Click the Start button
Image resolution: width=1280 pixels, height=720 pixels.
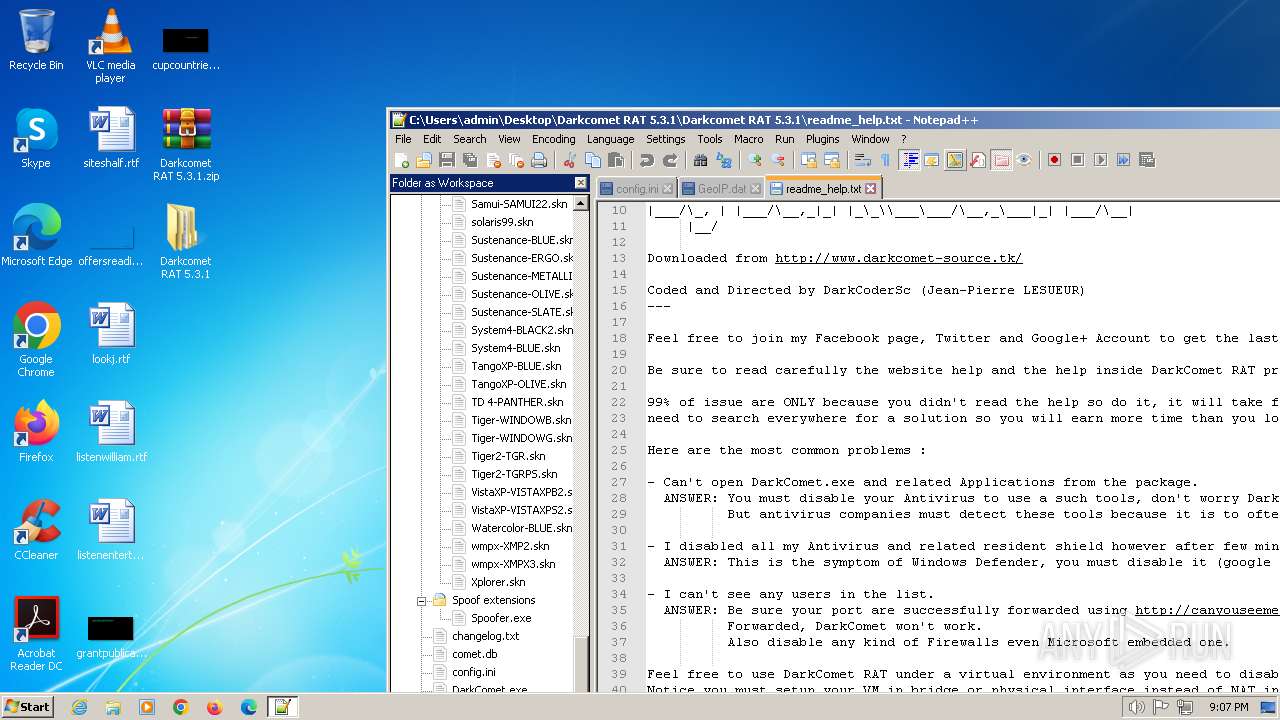(x=27, y=706)
